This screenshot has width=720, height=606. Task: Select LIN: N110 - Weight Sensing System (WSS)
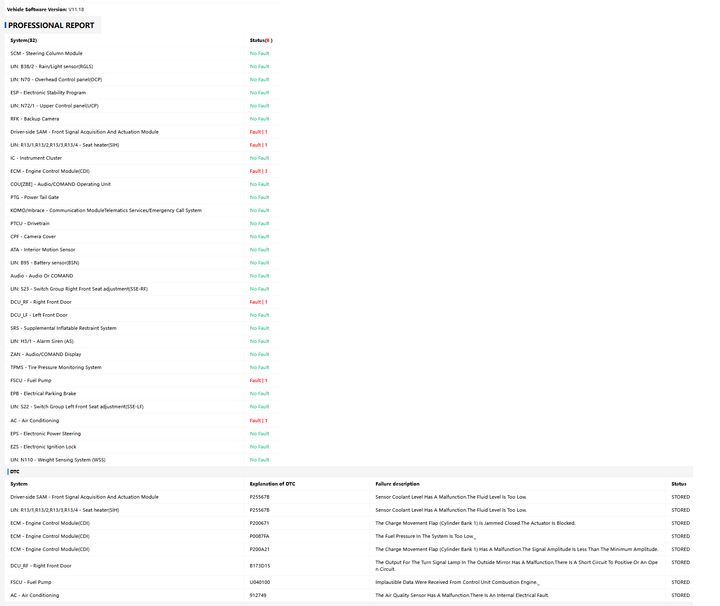57,460
